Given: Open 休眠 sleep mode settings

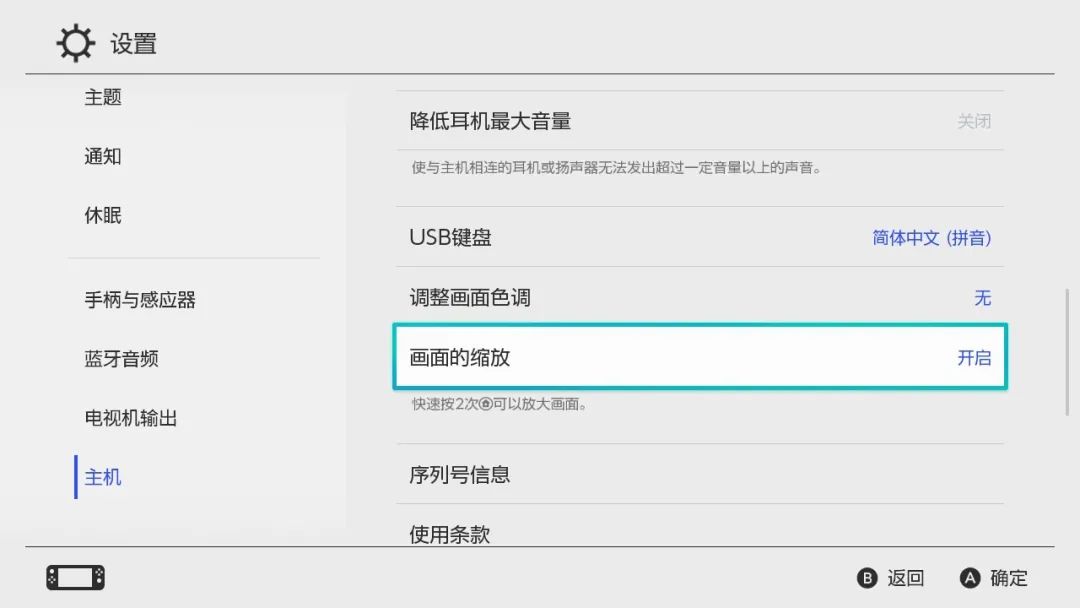Looking at the screenshot, I should pyautogui.click(x=102, y=215).
